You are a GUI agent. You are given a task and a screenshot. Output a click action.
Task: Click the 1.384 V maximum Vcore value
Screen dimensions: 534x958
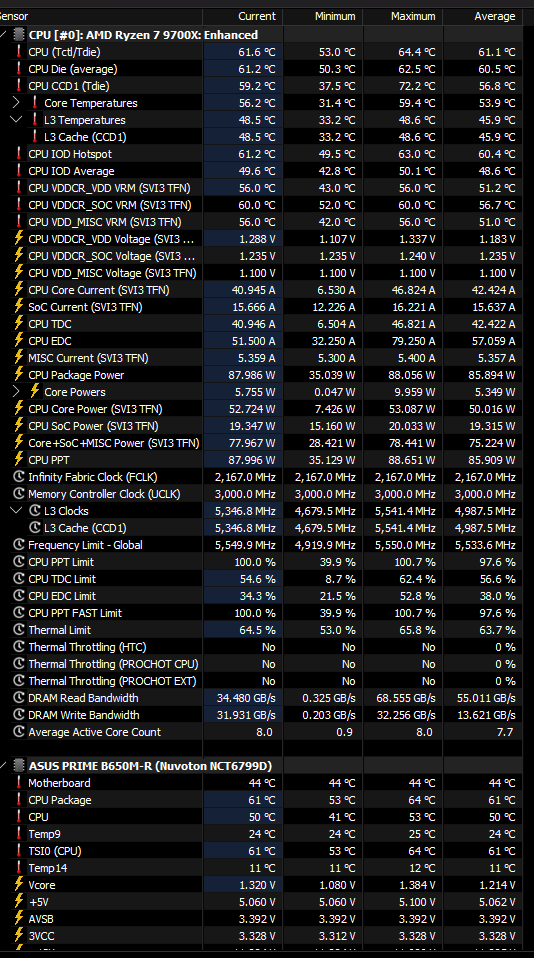[417, 885]
